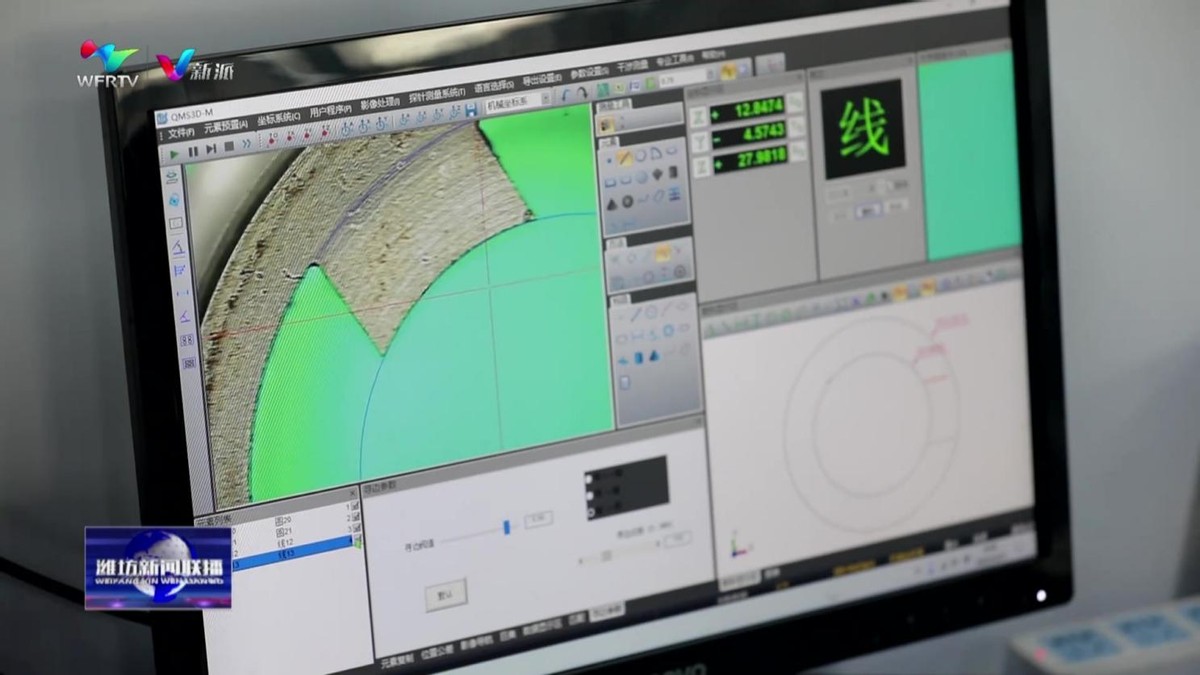The width and height of the screenshot is (1200, 675).
Task: Open the 文件(F) menu
Action: pyautogui.click(x=181, y=133)
